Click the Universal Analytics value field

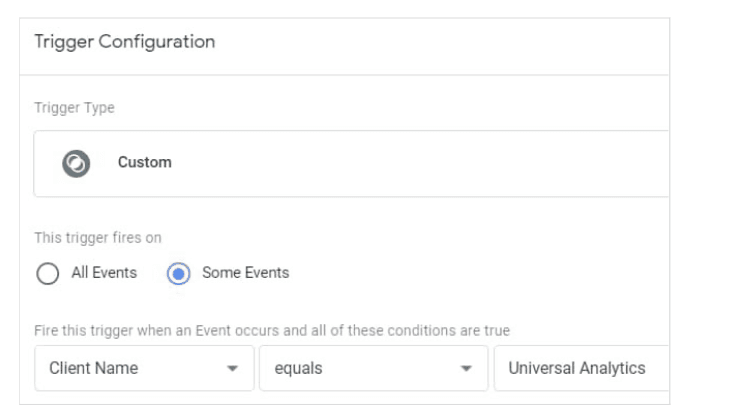(581, 368)
